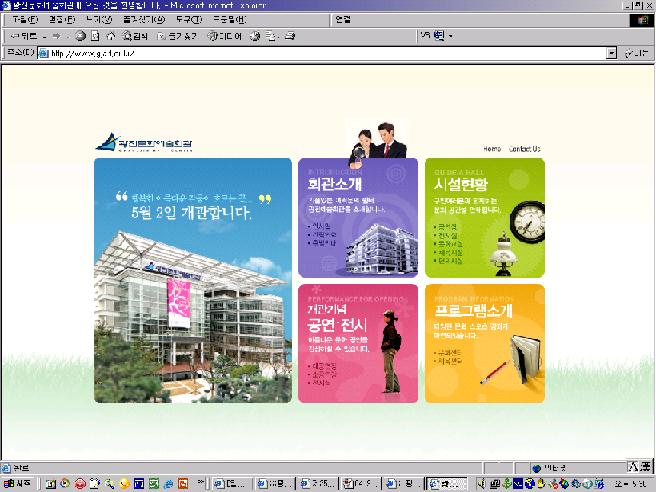Expand the Mail button dropdown arrow

[x=278, y=37]
